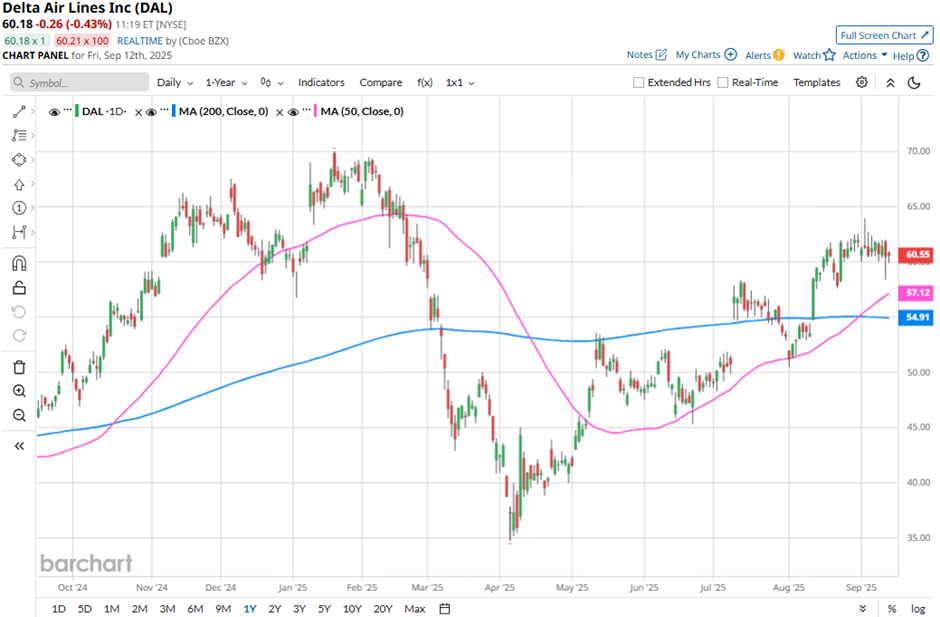Select the trend line drawing tool
Screen dimensions: 940x617
tap(19, 113)
